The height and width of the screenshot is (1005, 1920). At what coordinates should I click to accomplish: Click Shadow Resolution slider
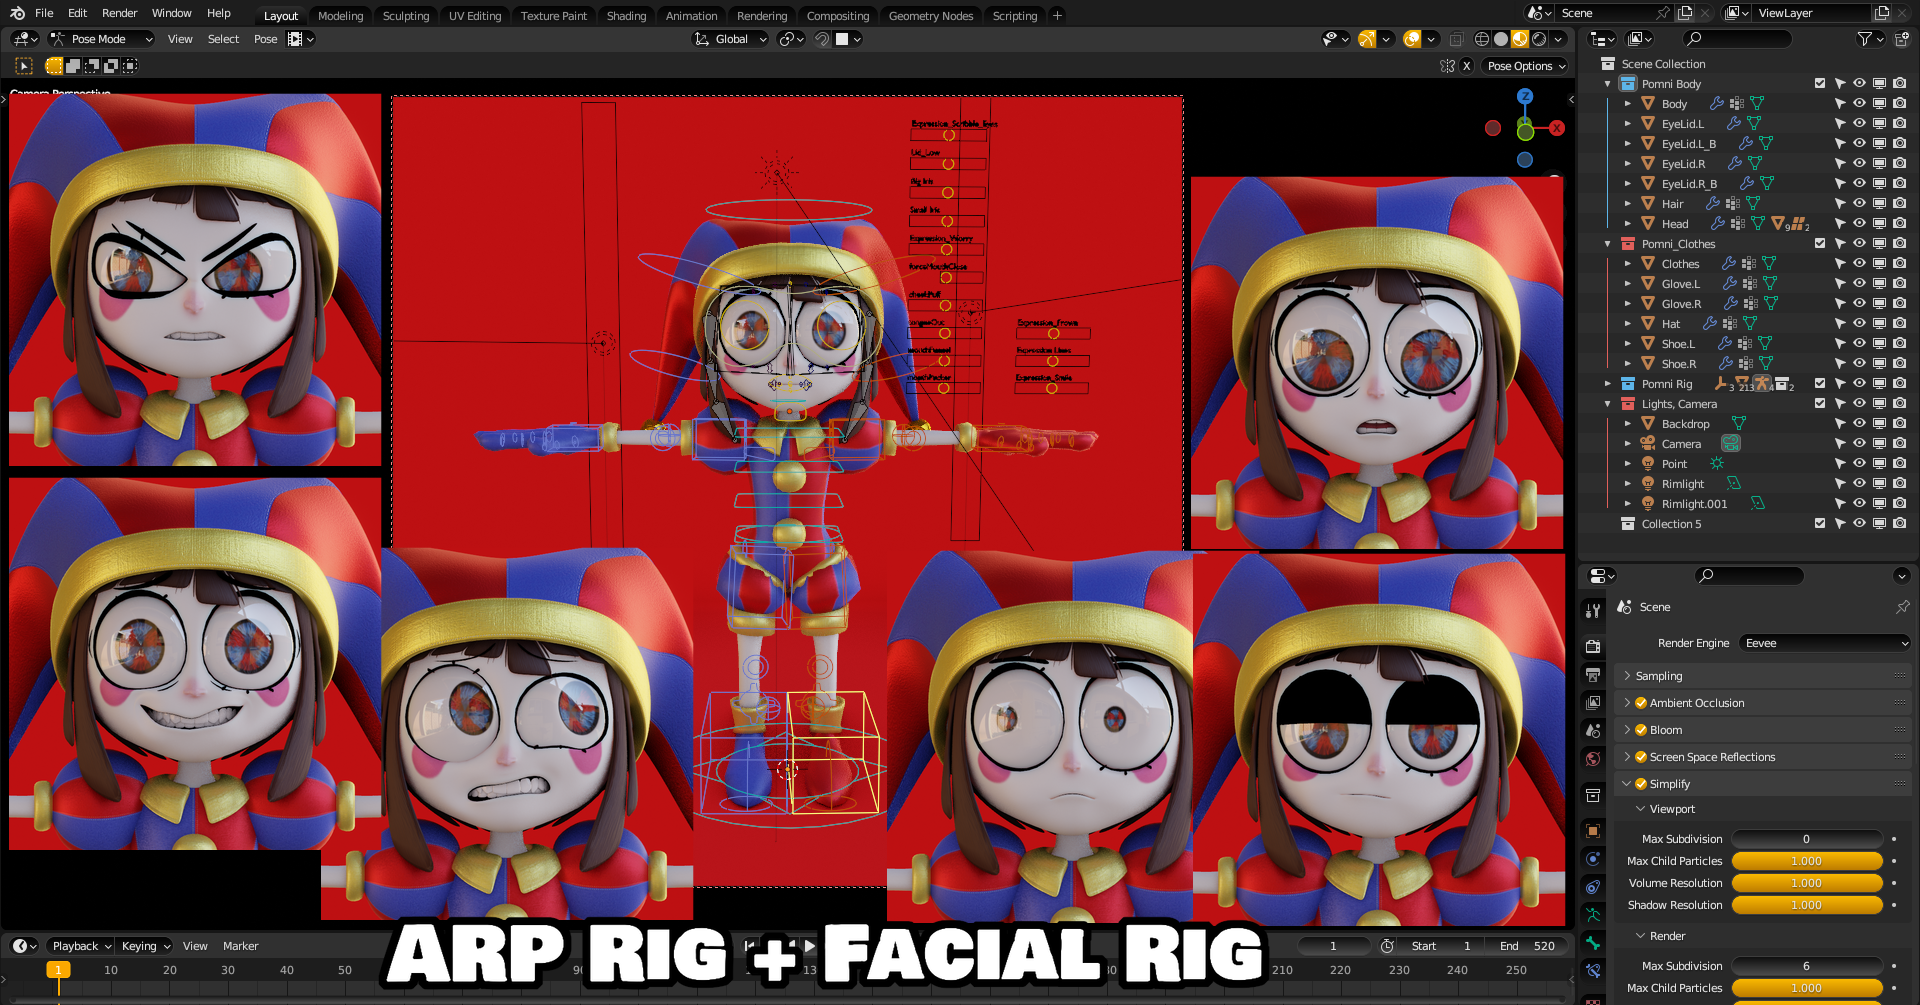(x=1807, y=905)
